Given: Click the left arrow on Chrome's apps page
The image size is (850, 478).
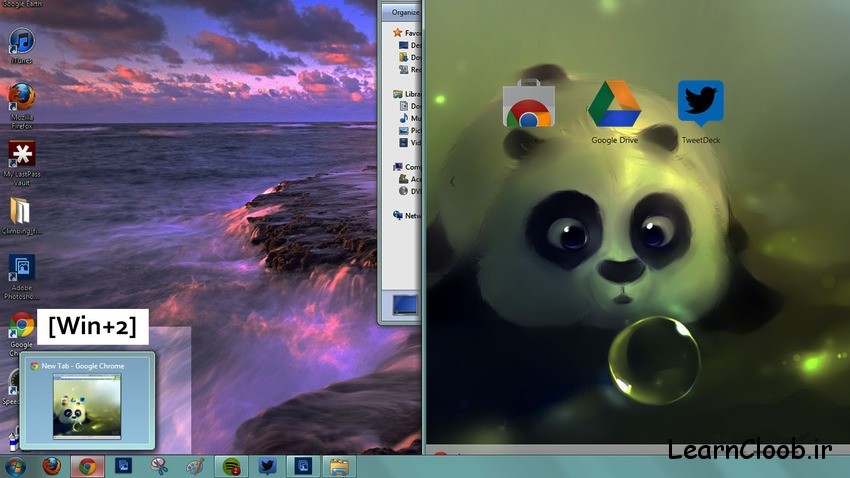Looking at the screenshot, I should [452, 182].
